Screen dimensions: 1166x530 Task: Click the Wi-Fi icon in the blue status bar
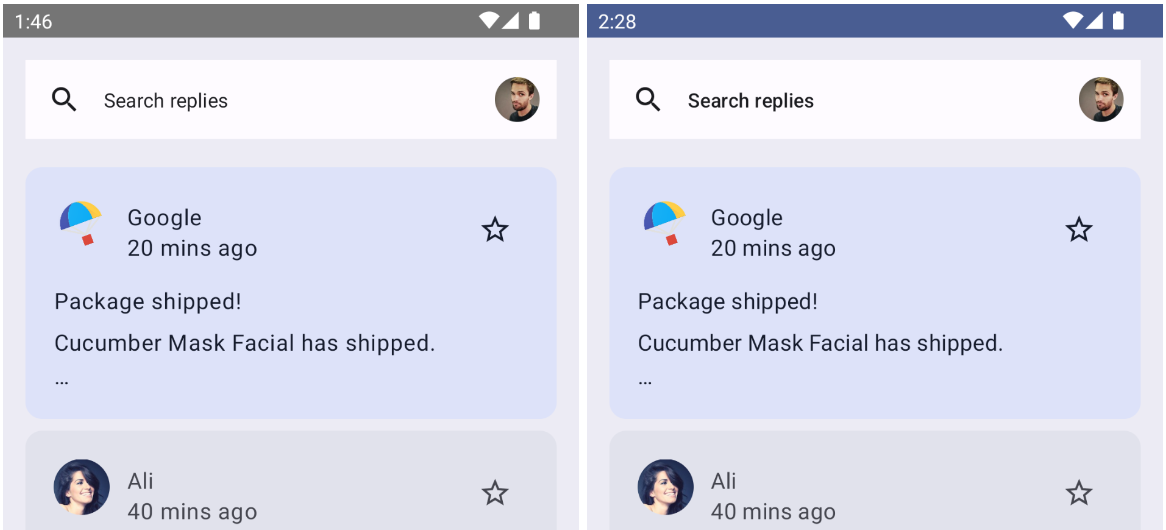point(1073,21)
